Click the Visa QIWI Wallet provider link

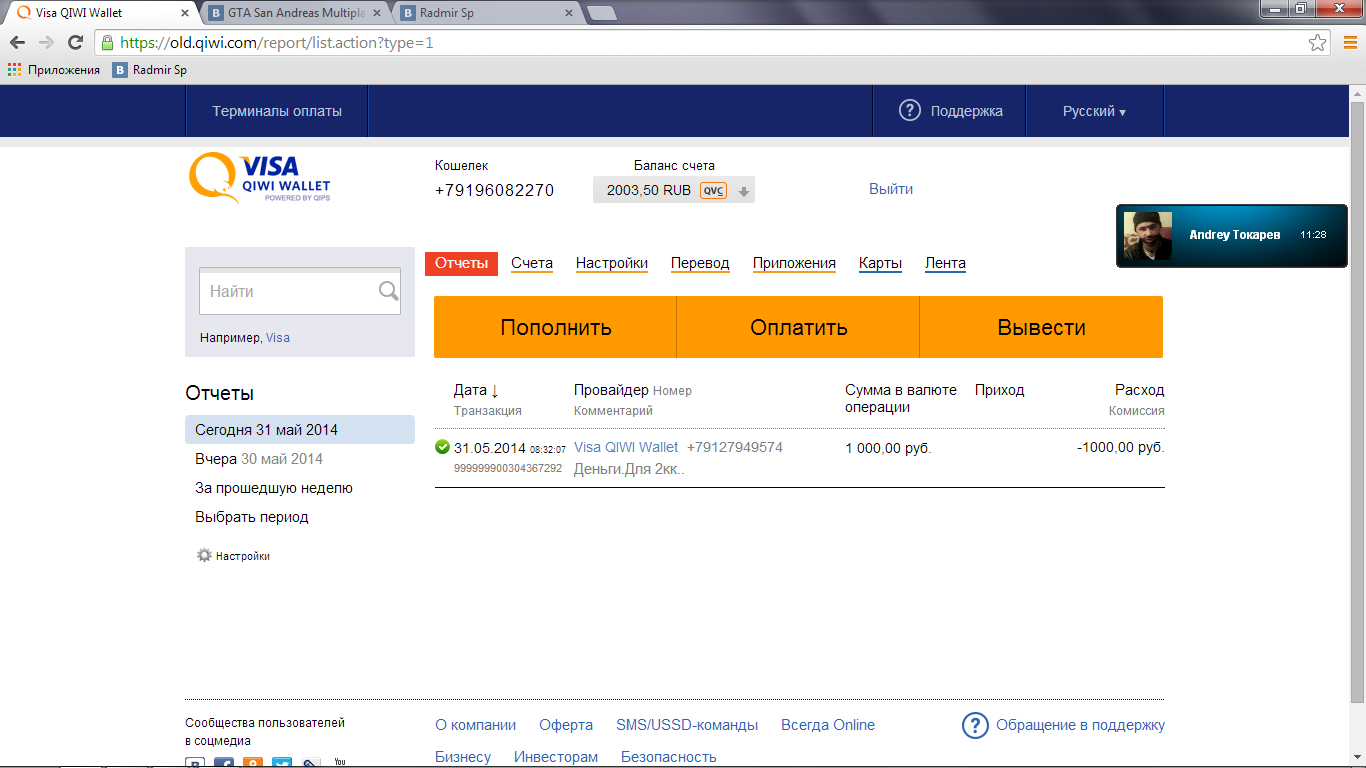(626, 447)
